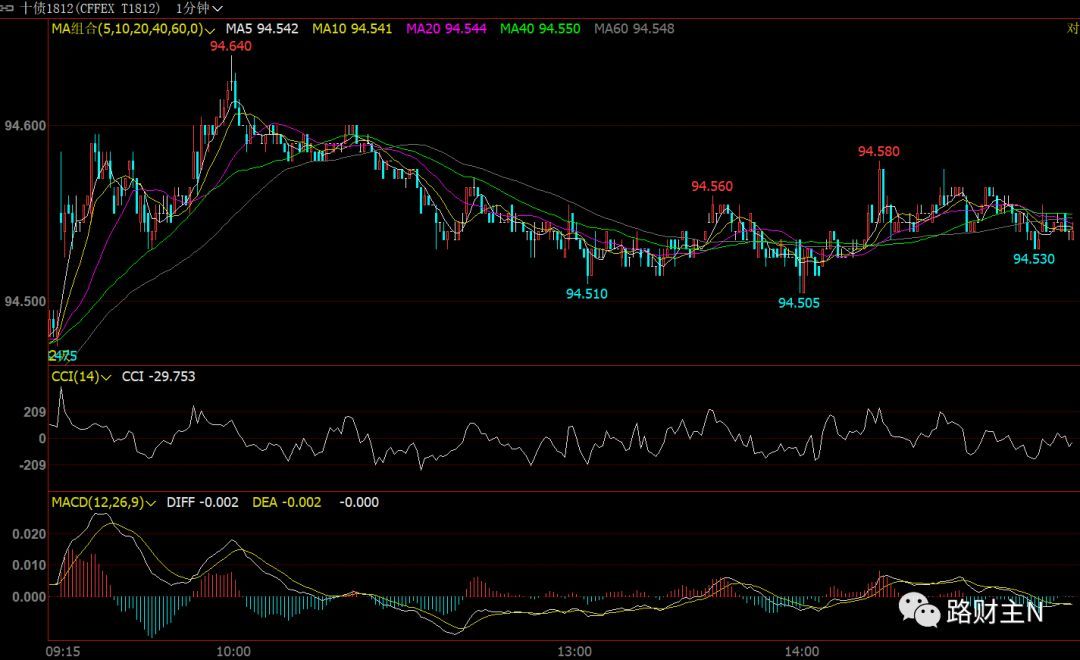Click the small icon left of 十债1812
The image size is (1080, 660).
click(x=9, y=8)
